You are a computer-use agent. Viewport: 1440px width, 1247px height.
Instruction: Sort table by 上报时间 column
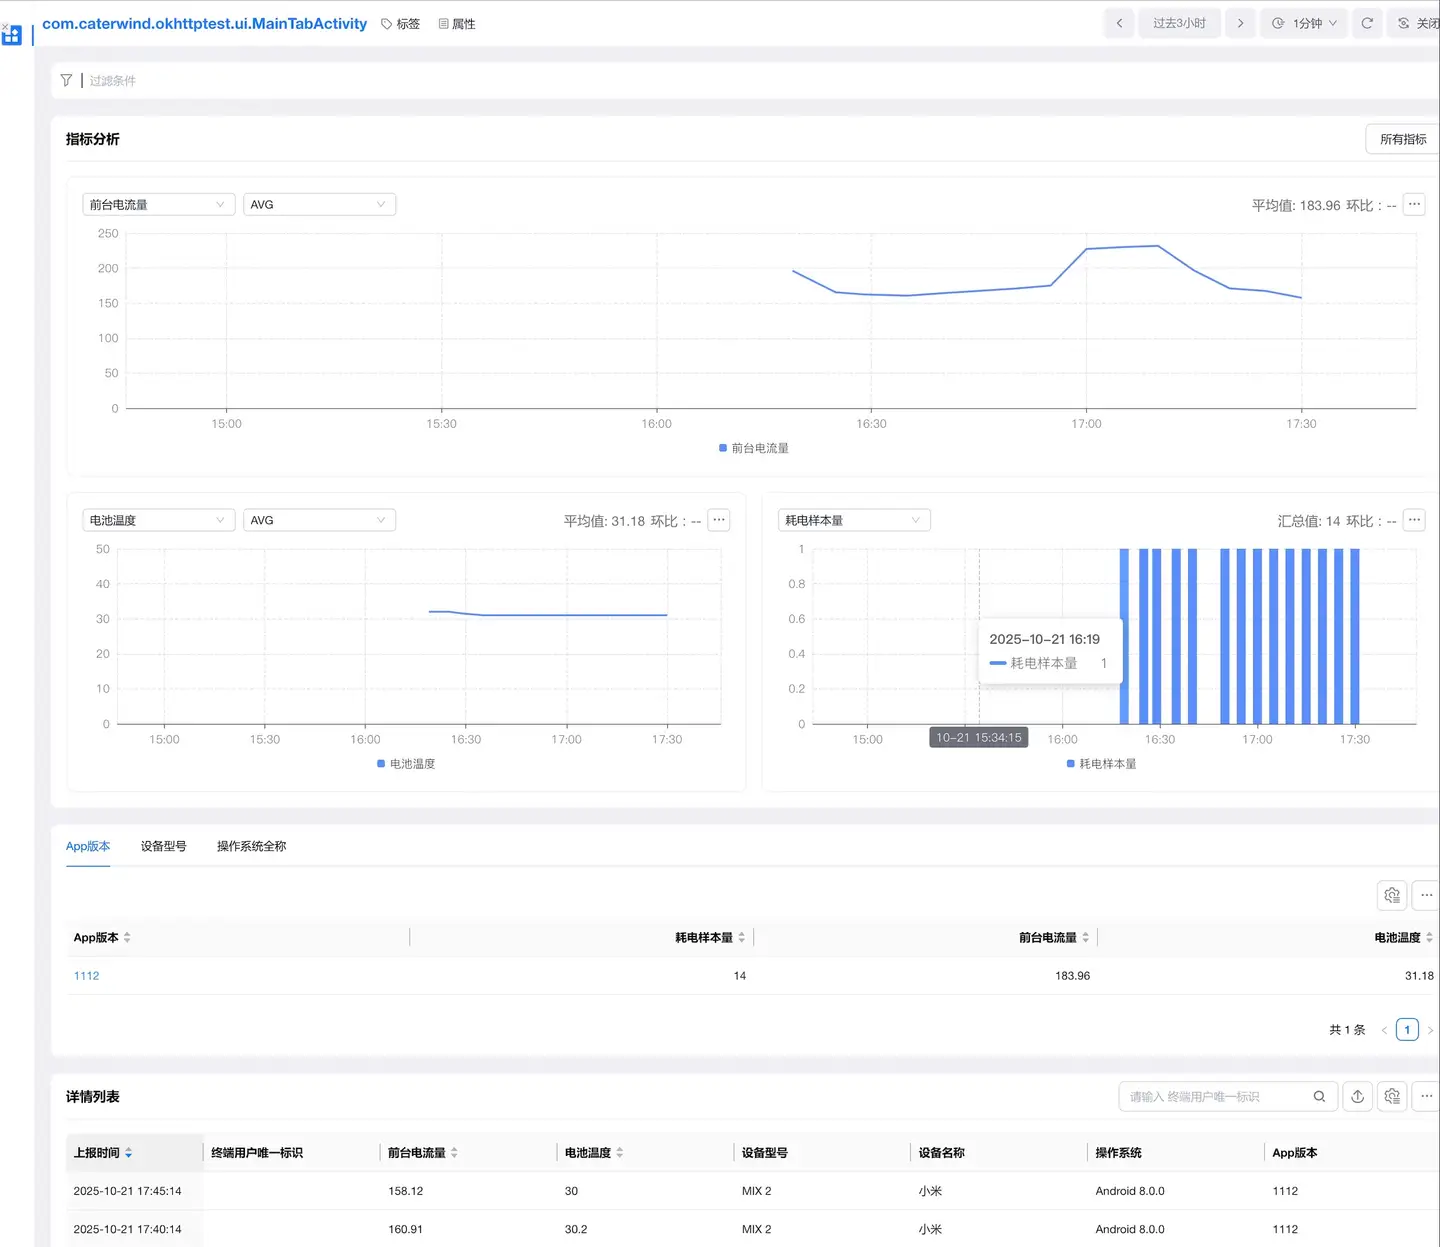102,1153
